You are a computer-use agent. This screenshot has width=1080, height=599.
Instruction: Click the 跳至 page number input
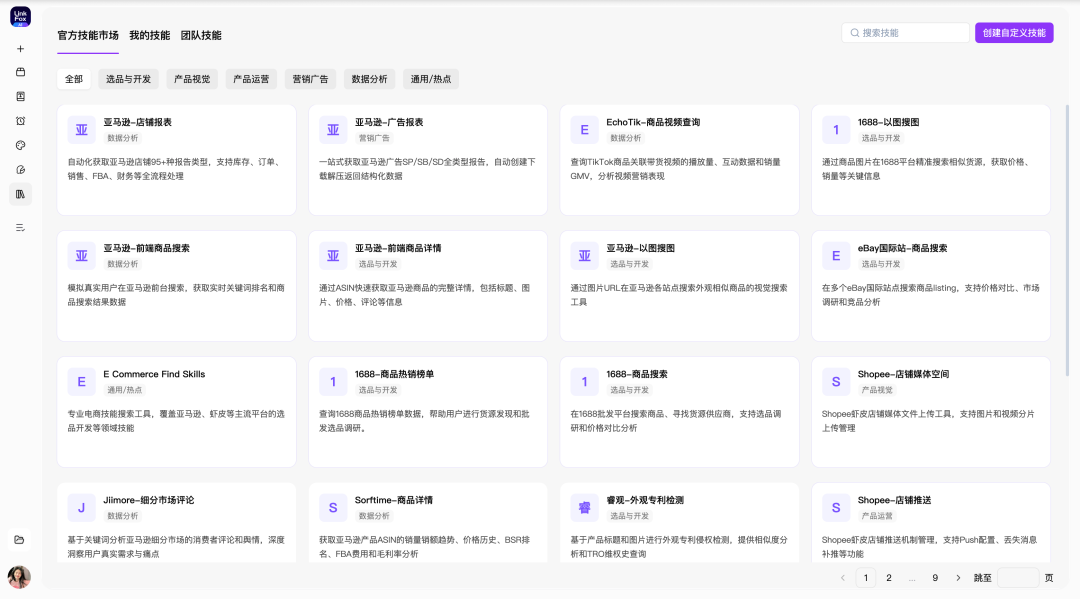pos(1018,578)
